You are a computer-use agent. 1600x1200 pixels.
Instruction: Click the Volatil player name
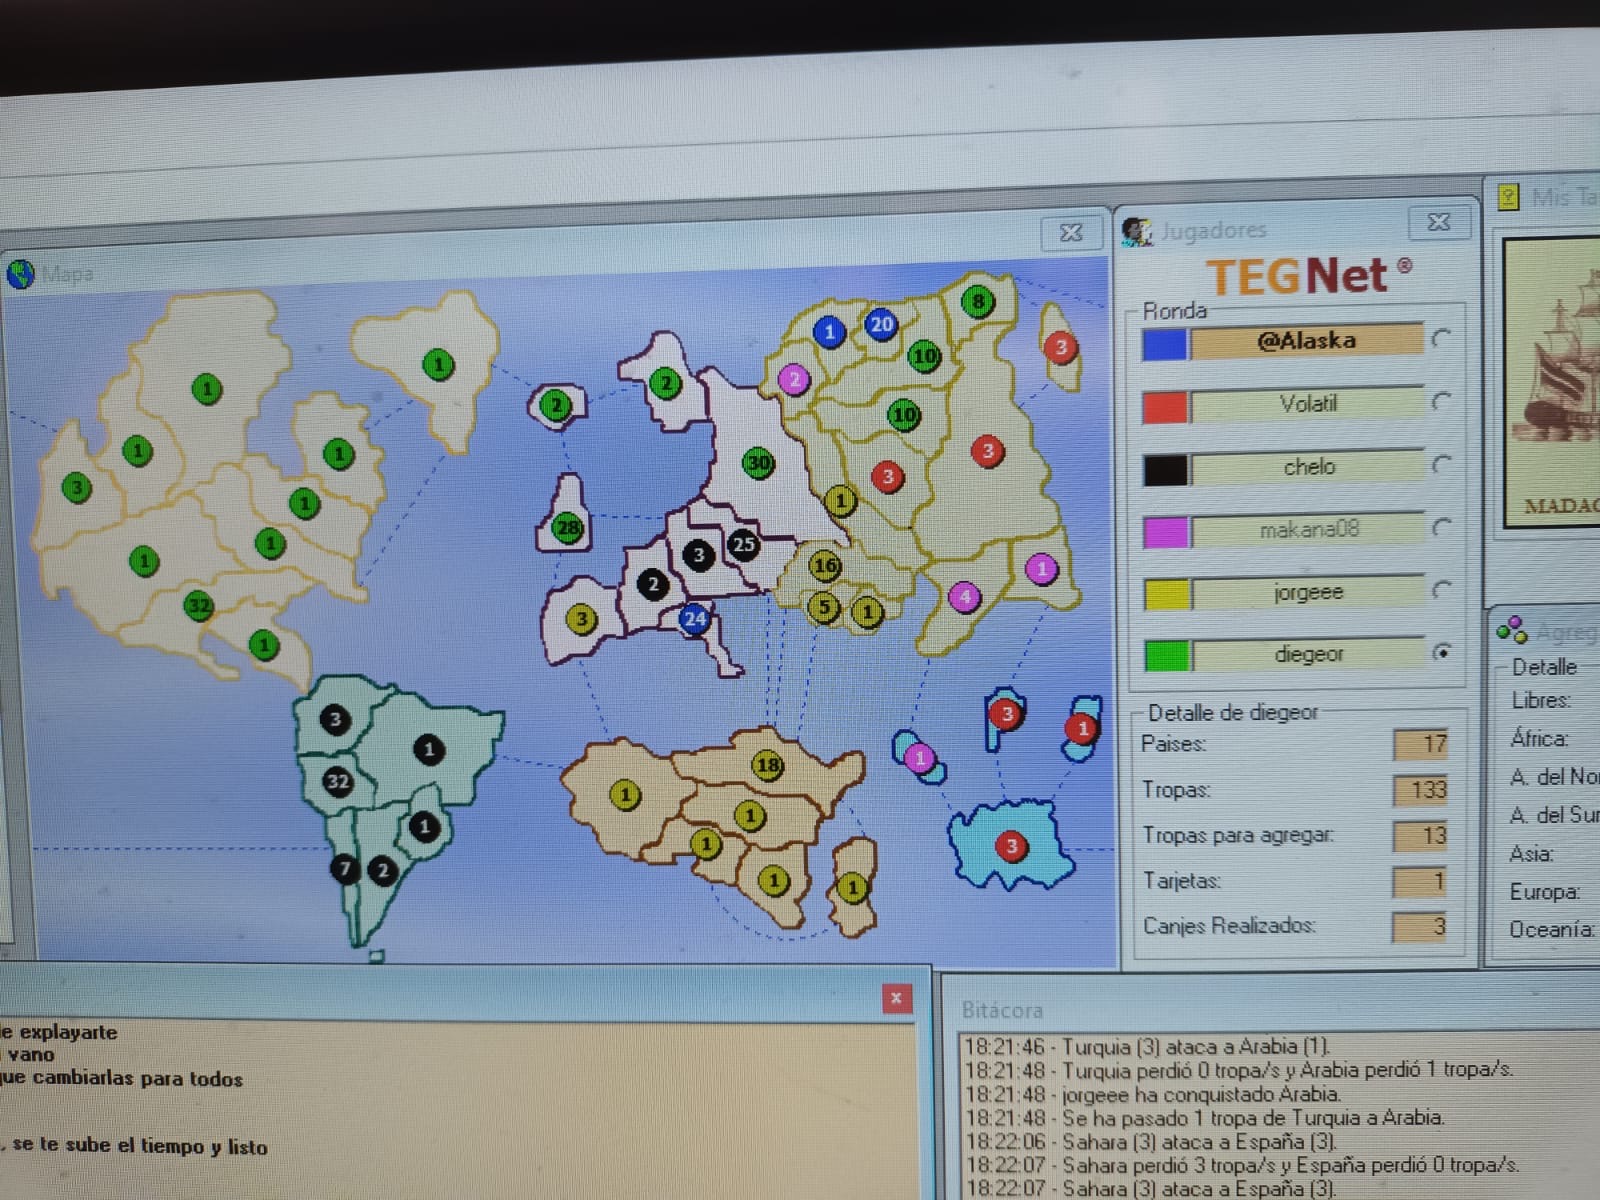tap(1308, 404)
